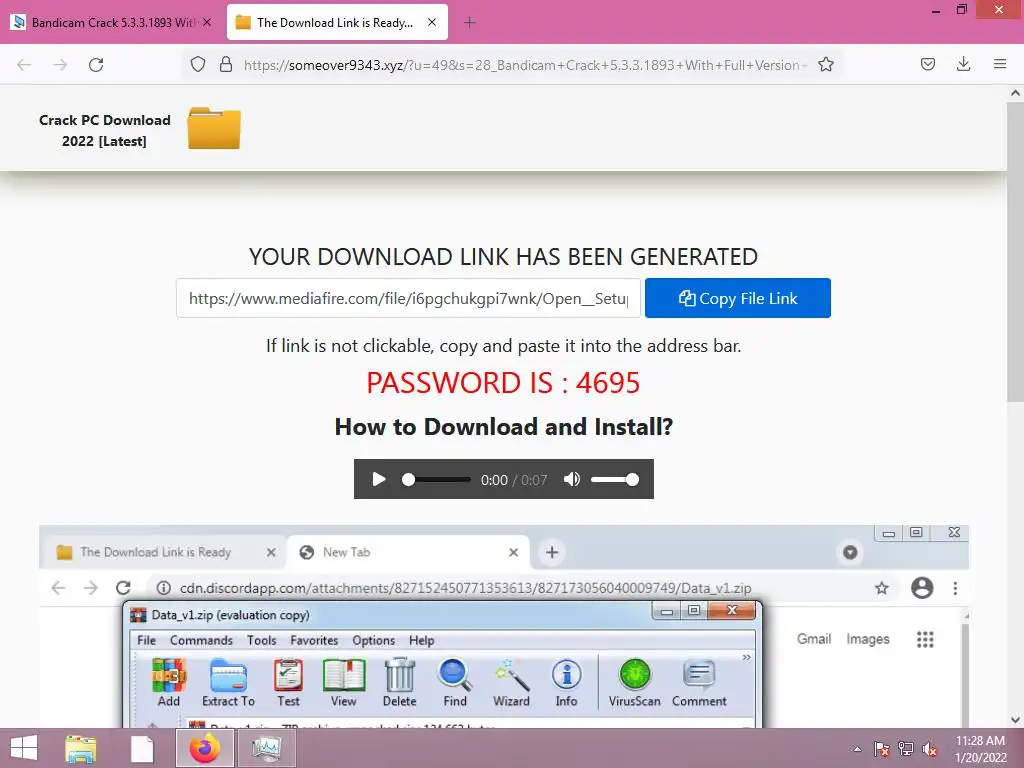Expand WinRAR toolbar overflow chevron in image
Viewport: 1024px width, 768px height.
[746, 658]
